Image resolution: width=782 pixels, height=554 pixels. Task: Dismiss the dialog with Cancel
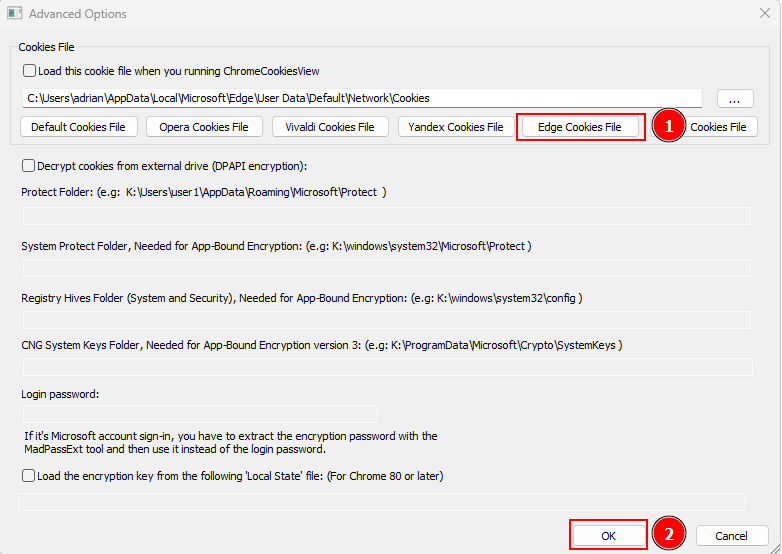click(732, 535)
